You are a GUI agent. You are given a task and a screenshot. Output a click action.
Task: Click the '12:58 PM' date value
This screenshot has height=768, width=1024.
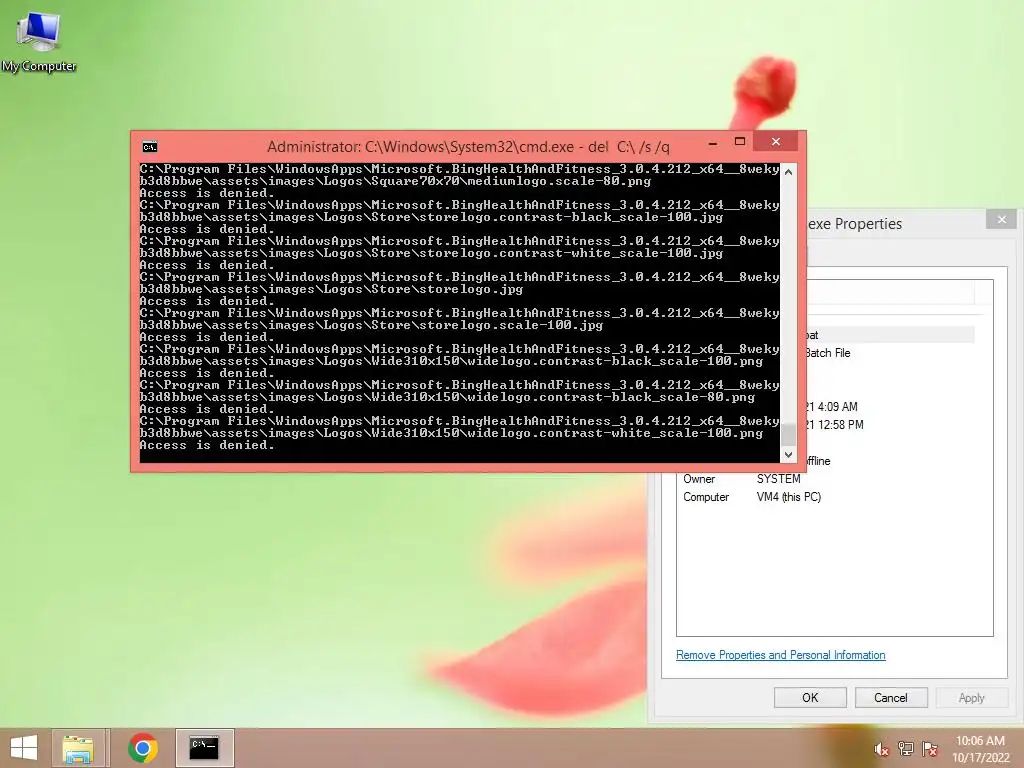(841, 424)
